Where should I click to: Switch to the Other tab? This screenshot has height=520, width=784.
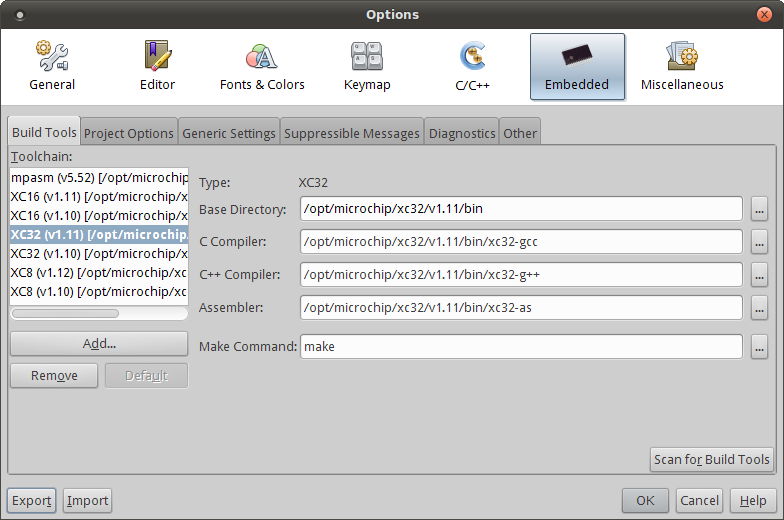[520, 133]
